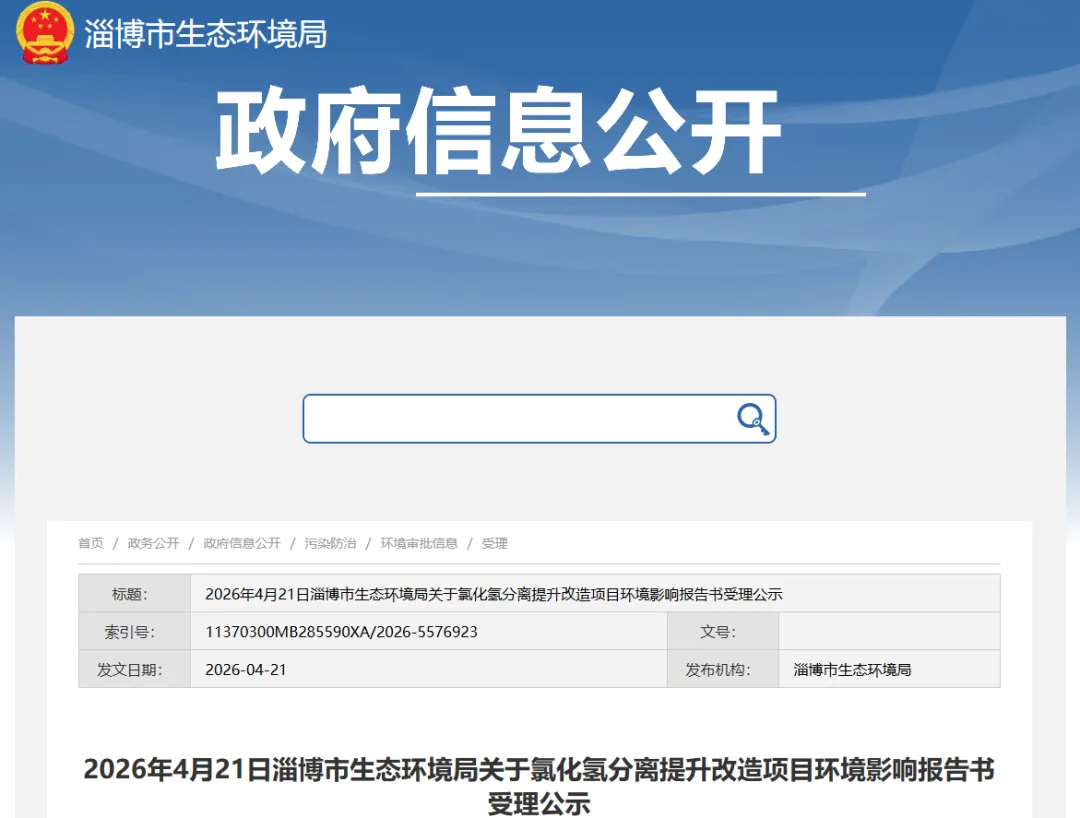Open 政府信息公开 breadcrumb link
Viewport: 1080px width, 818px height.
coord(242,543)
